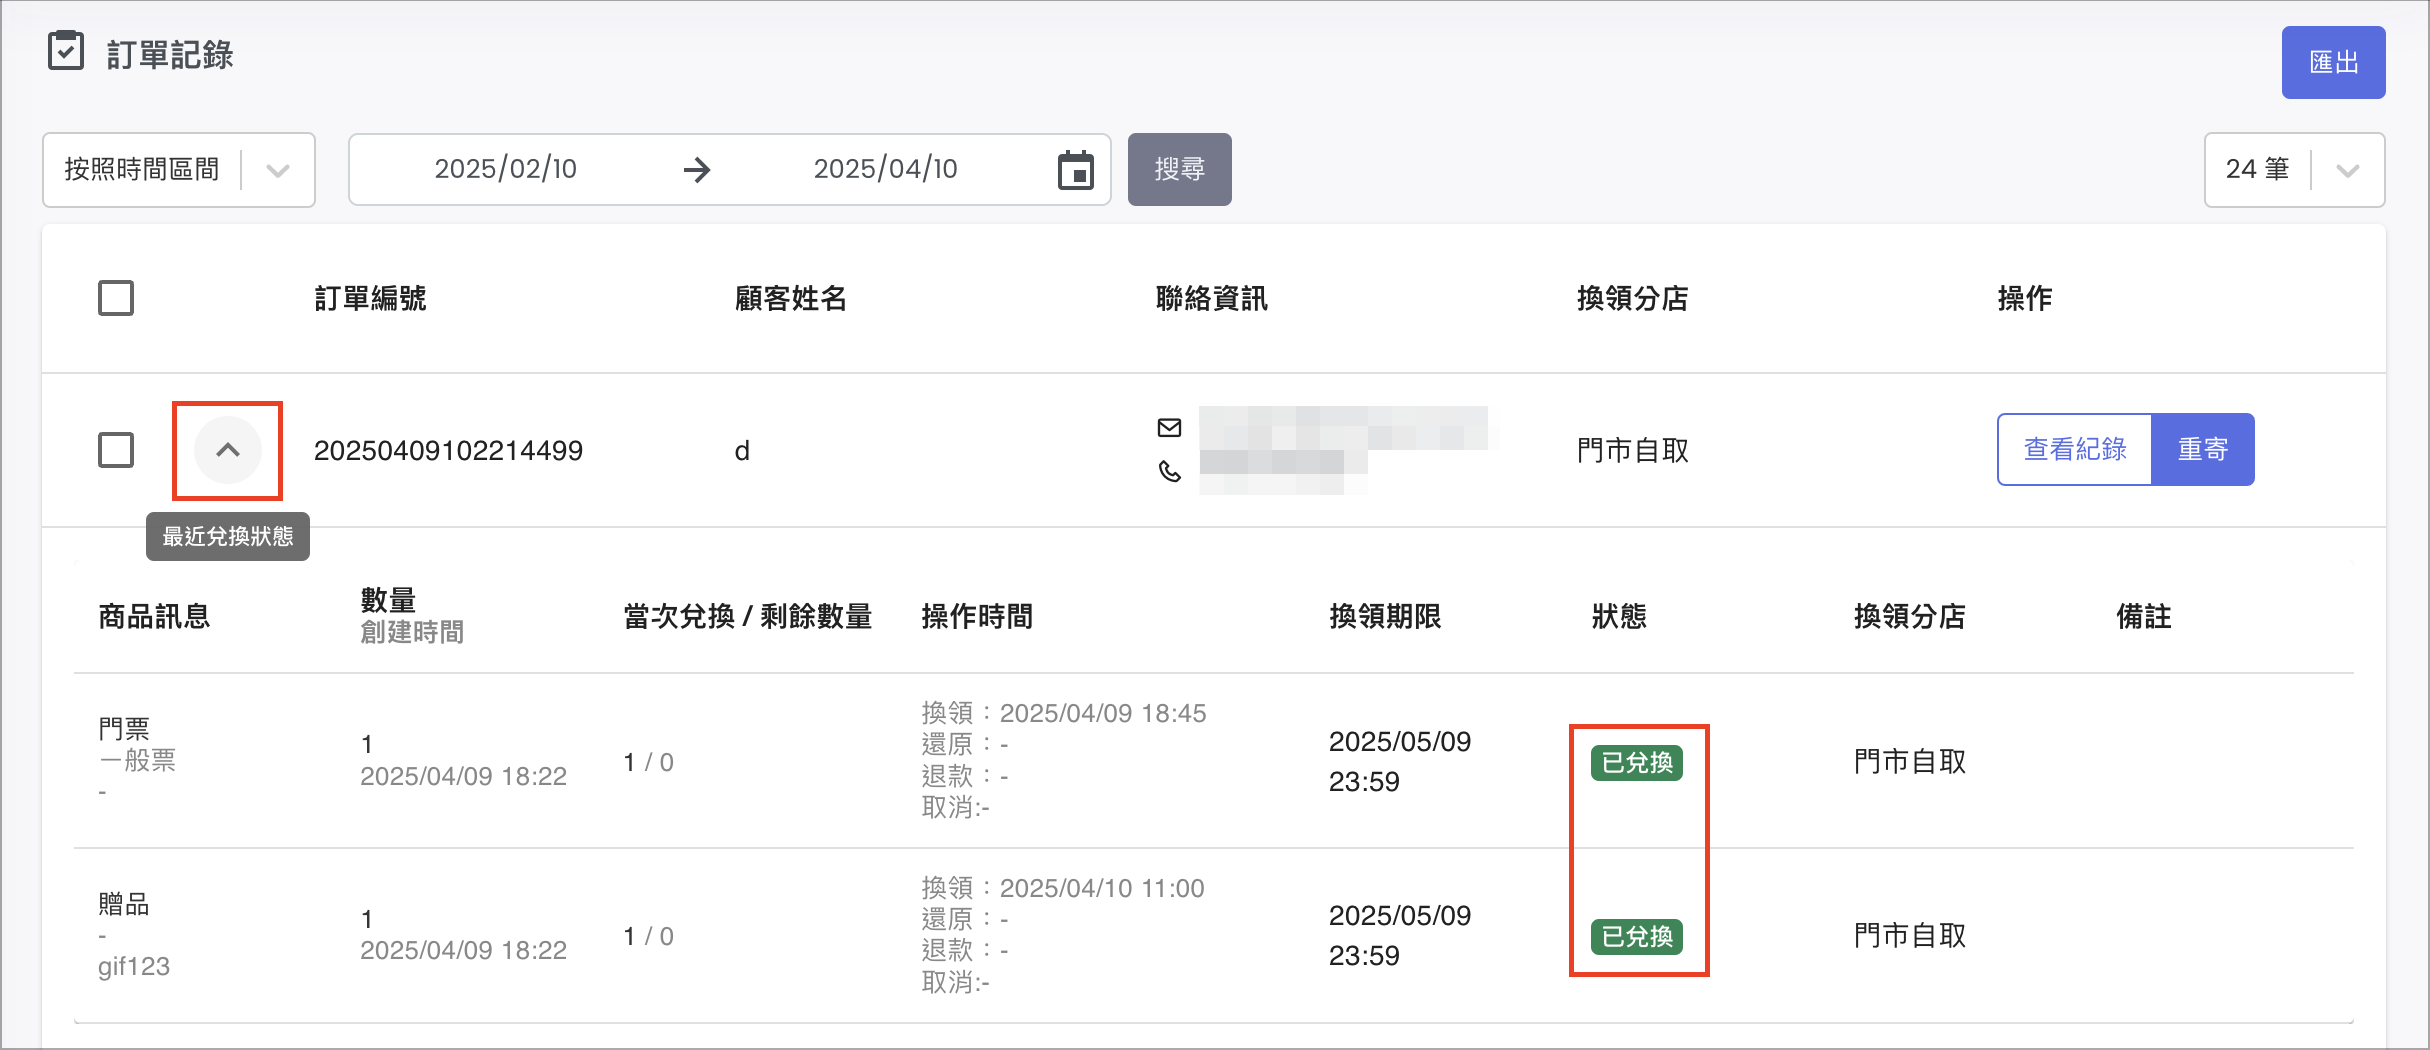The width and height of the screenshot is (2430, 1050).
Task: Open 查看紀錄 for the order
Action: (2075, 450)
